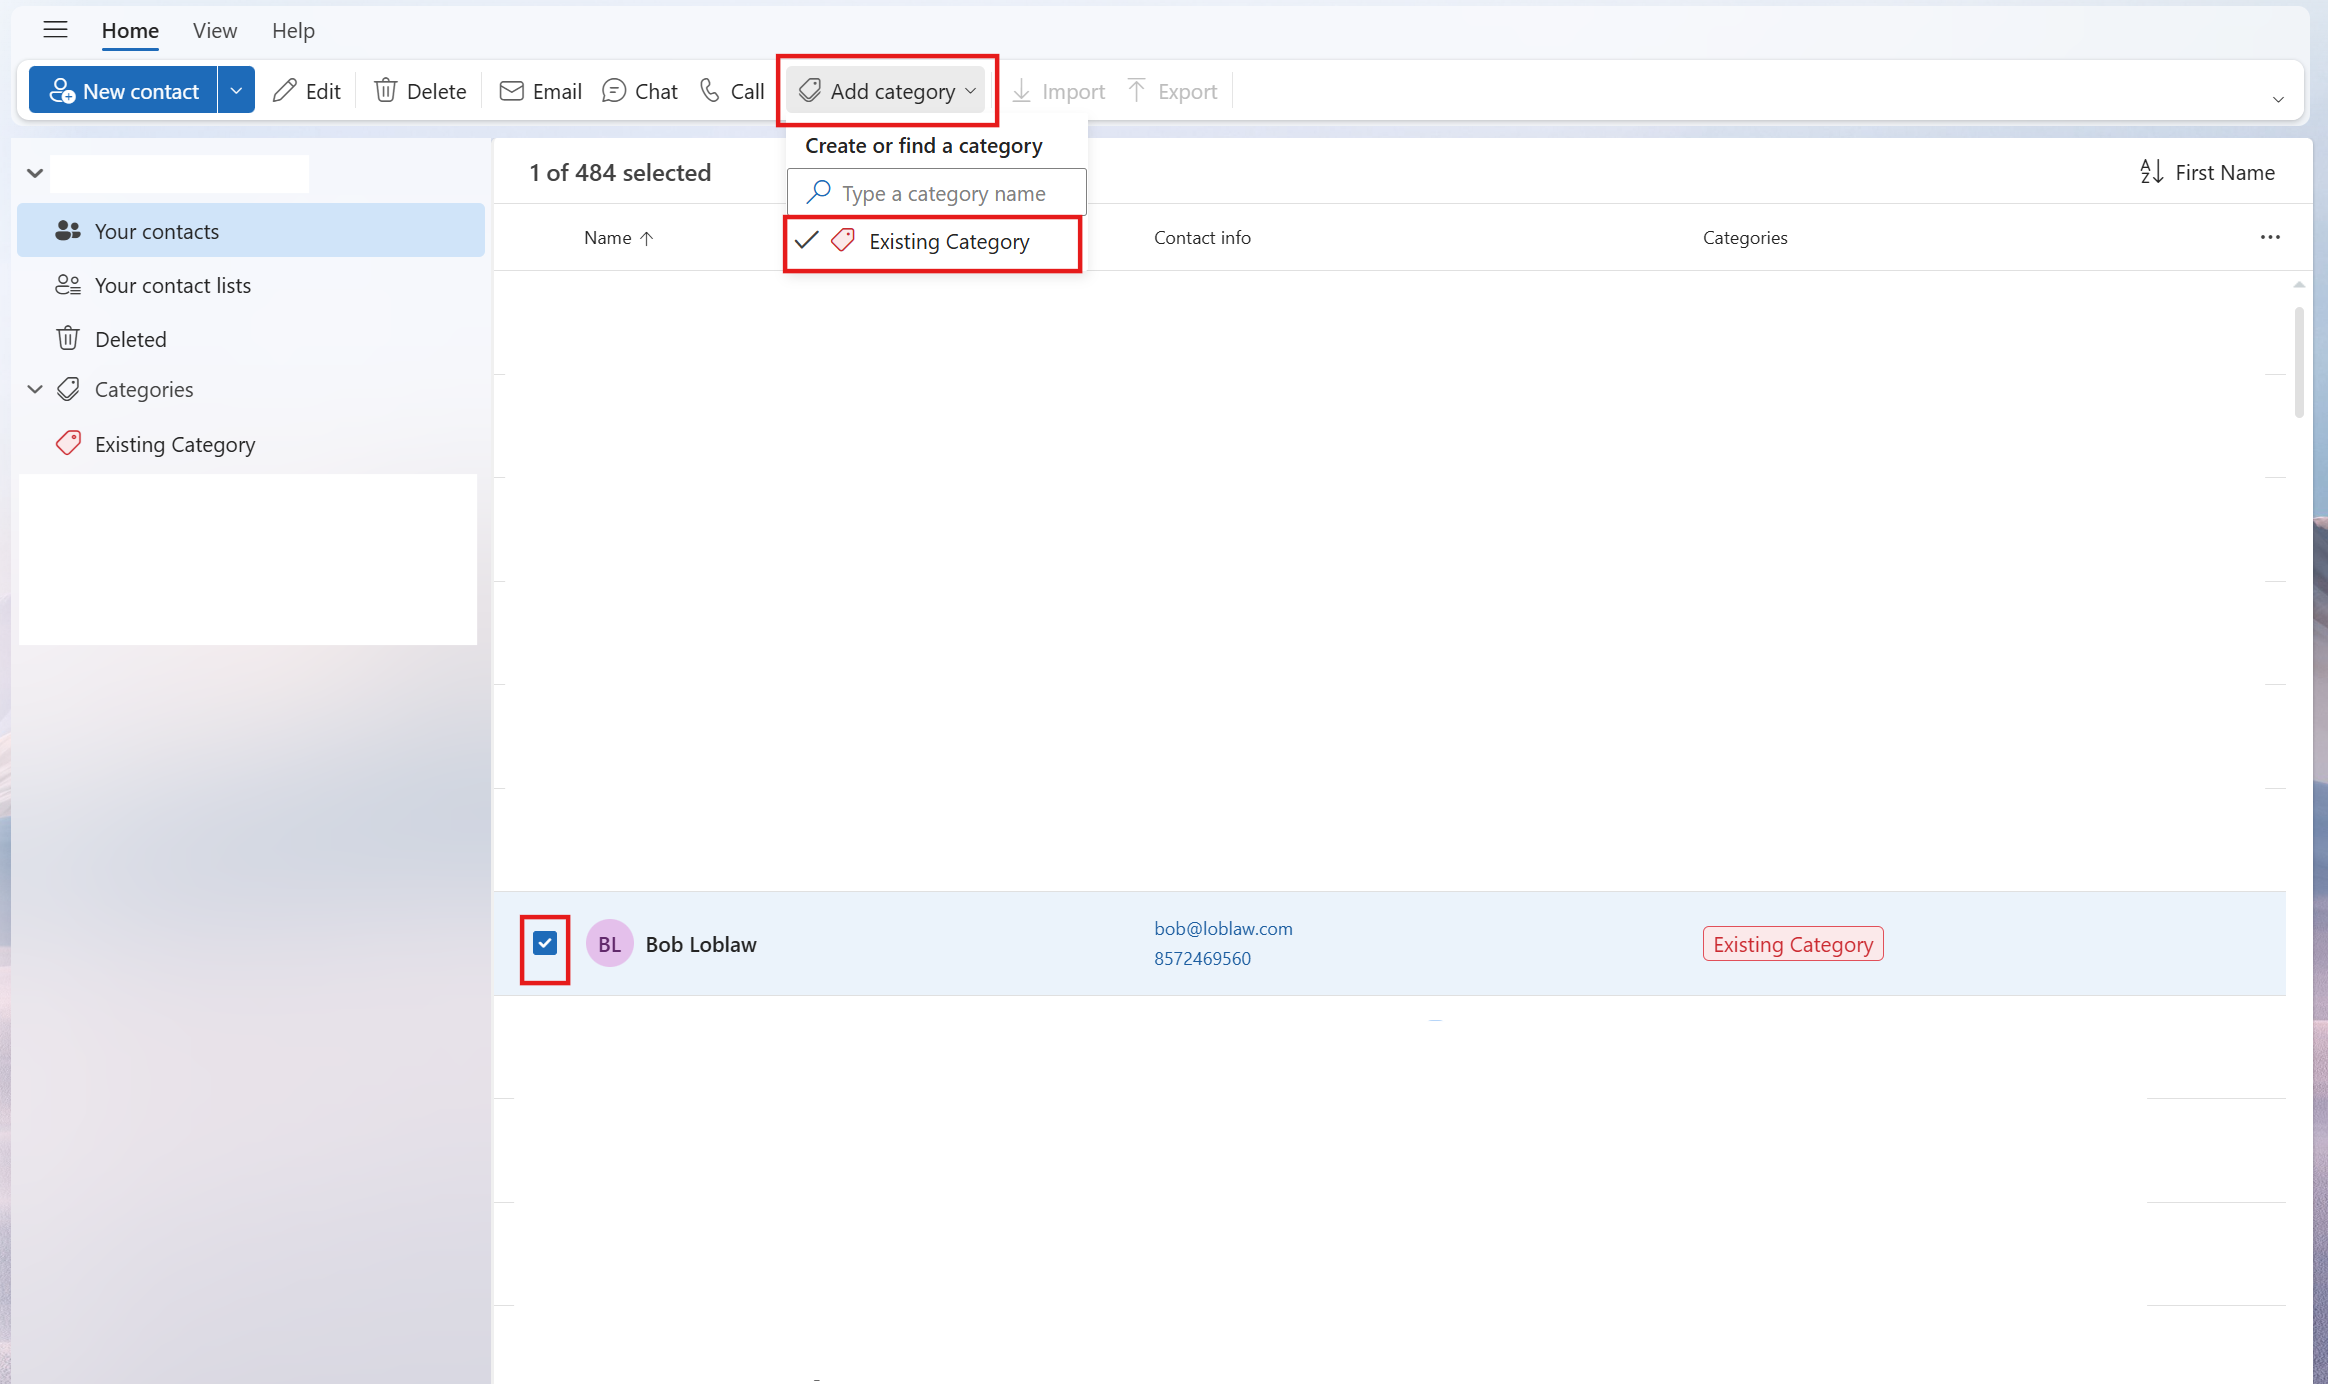Click the red Existing Category pill
2328x1384 pixels.
pos(1791,943)
